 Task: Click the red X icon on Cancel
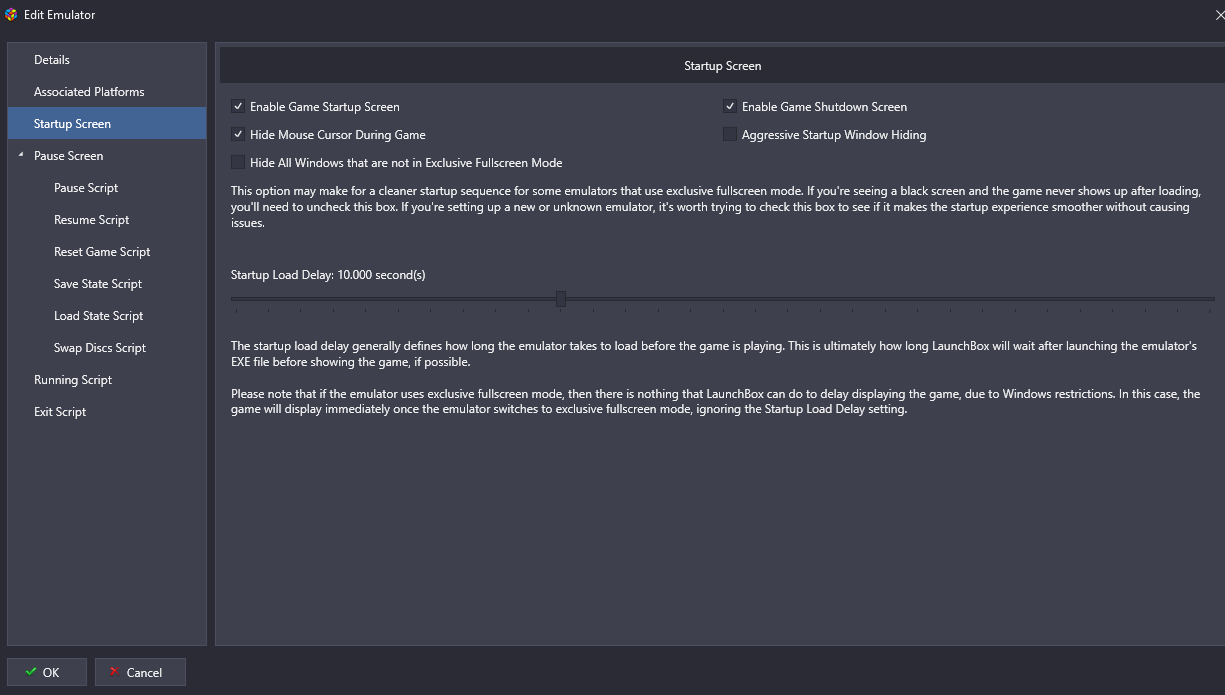(x=115, y=672)
